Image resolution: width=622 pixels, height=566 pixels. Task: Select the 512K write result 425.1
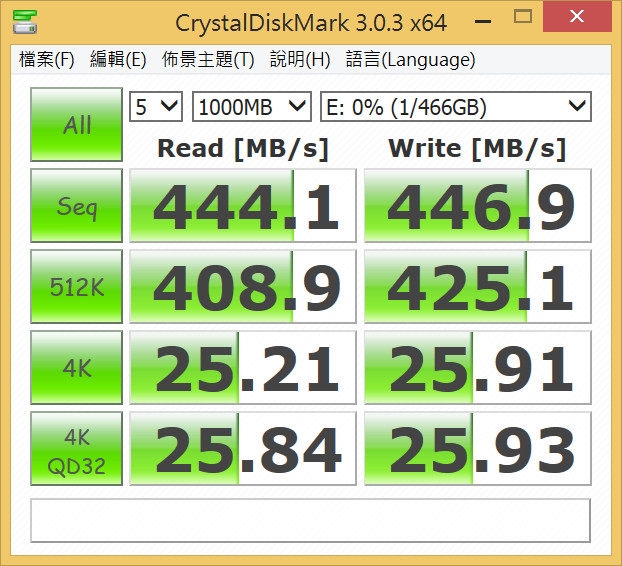tap(478, 286)
